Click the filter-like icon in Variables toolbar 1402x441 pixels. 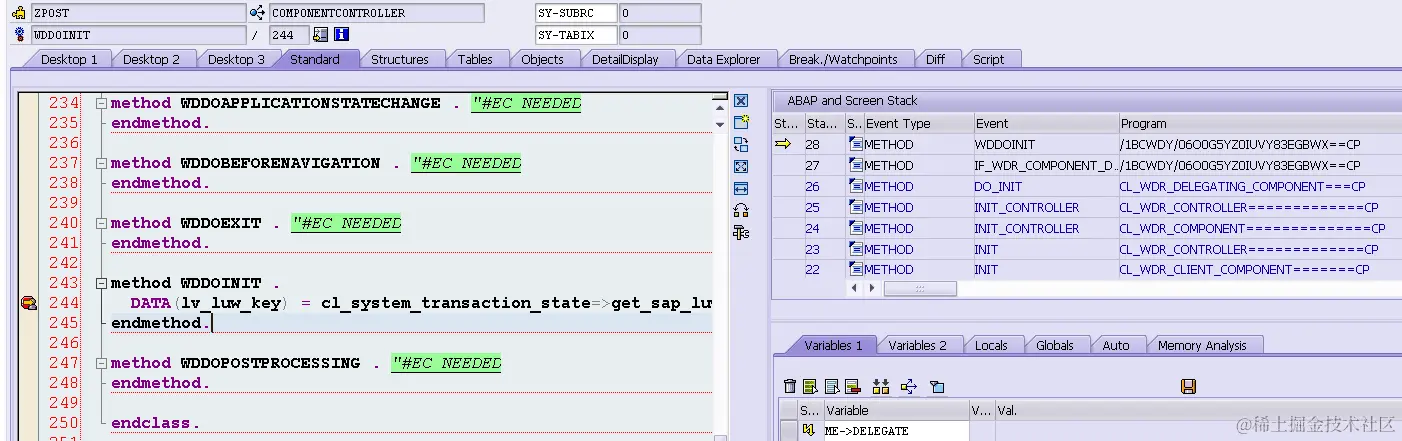pyautogui.click(x=937, y=386)
